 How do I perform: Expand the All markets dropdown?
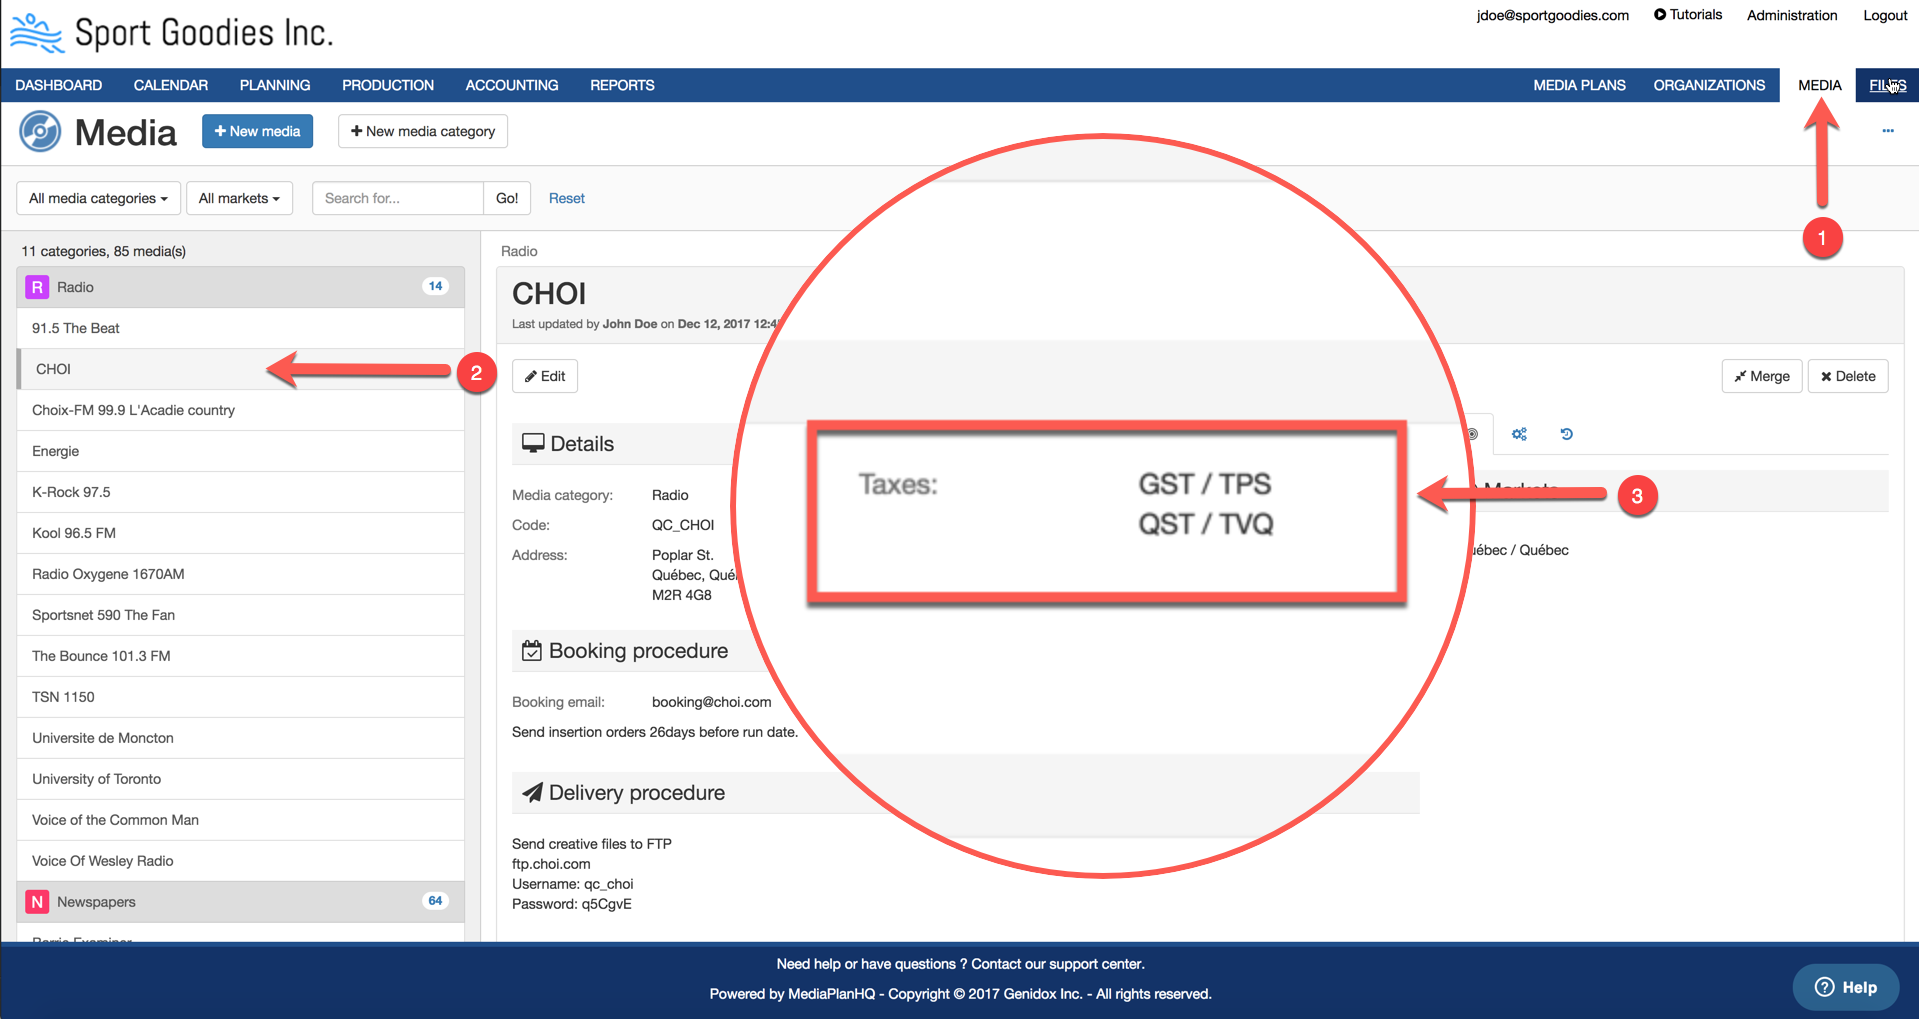(x=239, y=198)
